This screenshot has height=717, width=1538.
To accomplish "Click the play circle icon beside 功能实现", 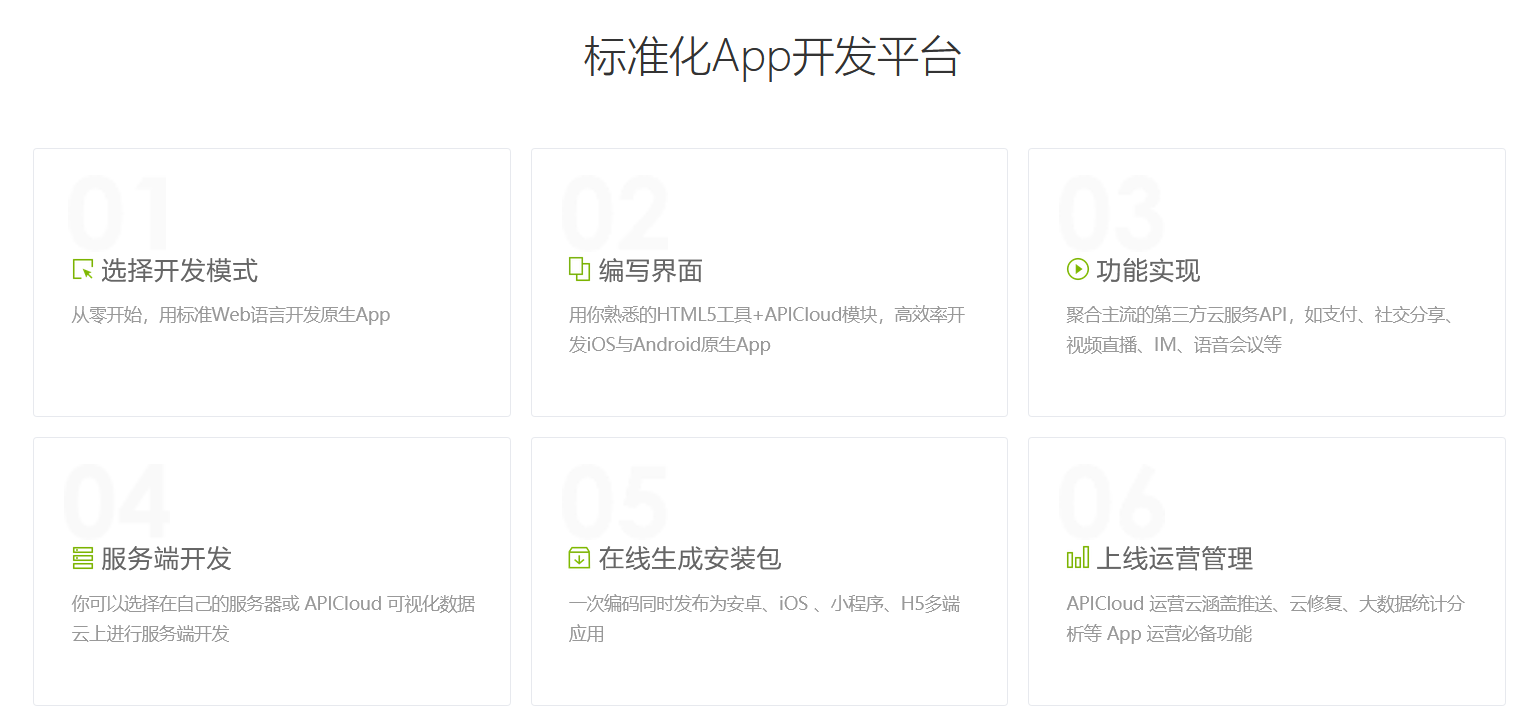I will (1078, 269).
